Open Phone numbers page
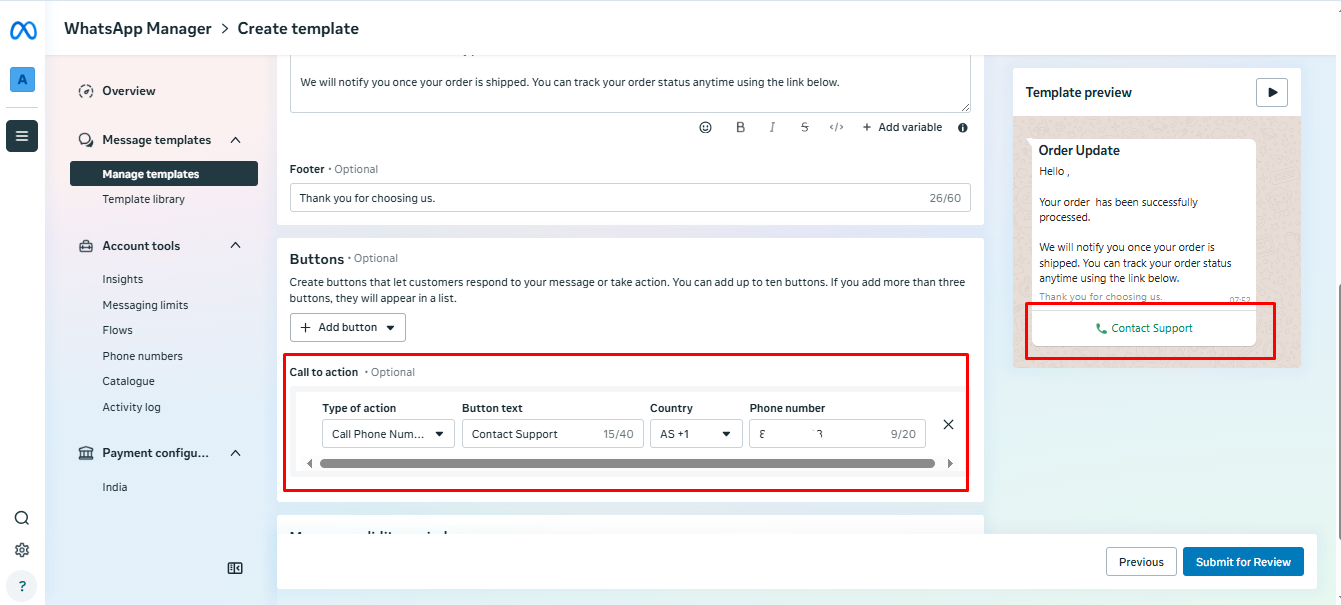The height and width of the screenshot is (605, 1341). tap(142, 356)
